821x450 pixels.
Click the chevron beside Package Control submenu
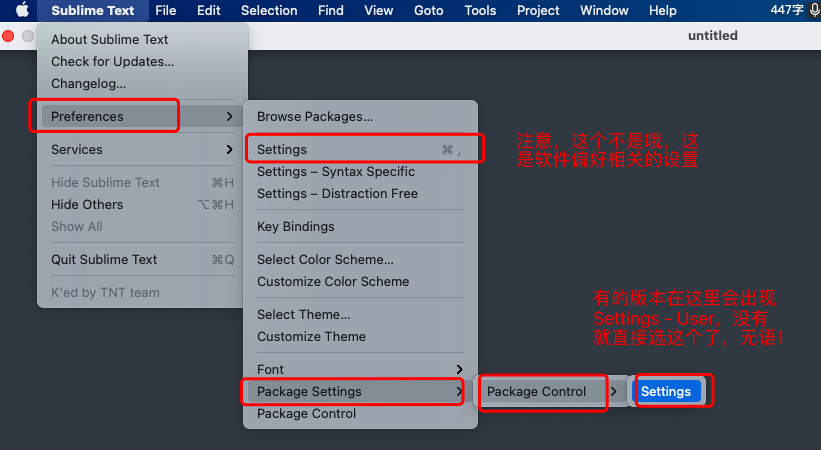coord(613,391)
